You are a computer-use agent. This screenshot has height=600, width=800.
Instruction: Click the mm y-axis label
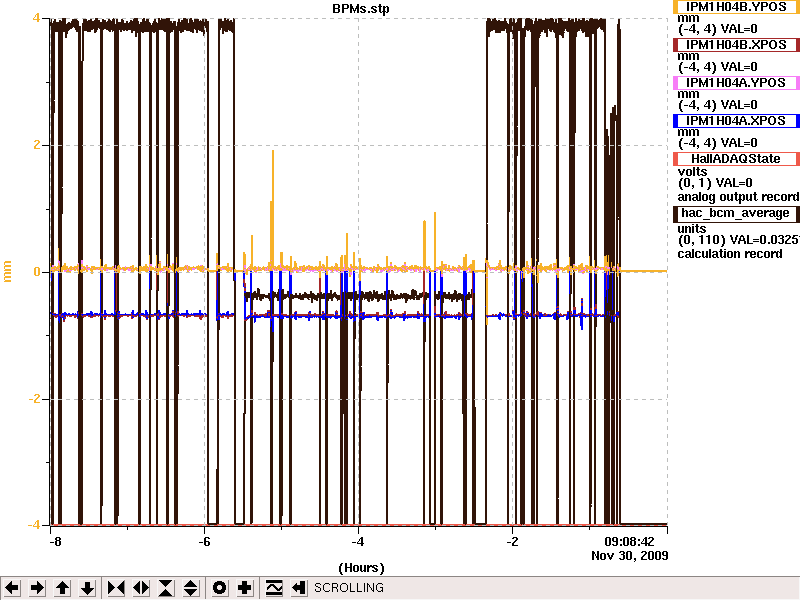pyautogui.click(x=7, y=271)
